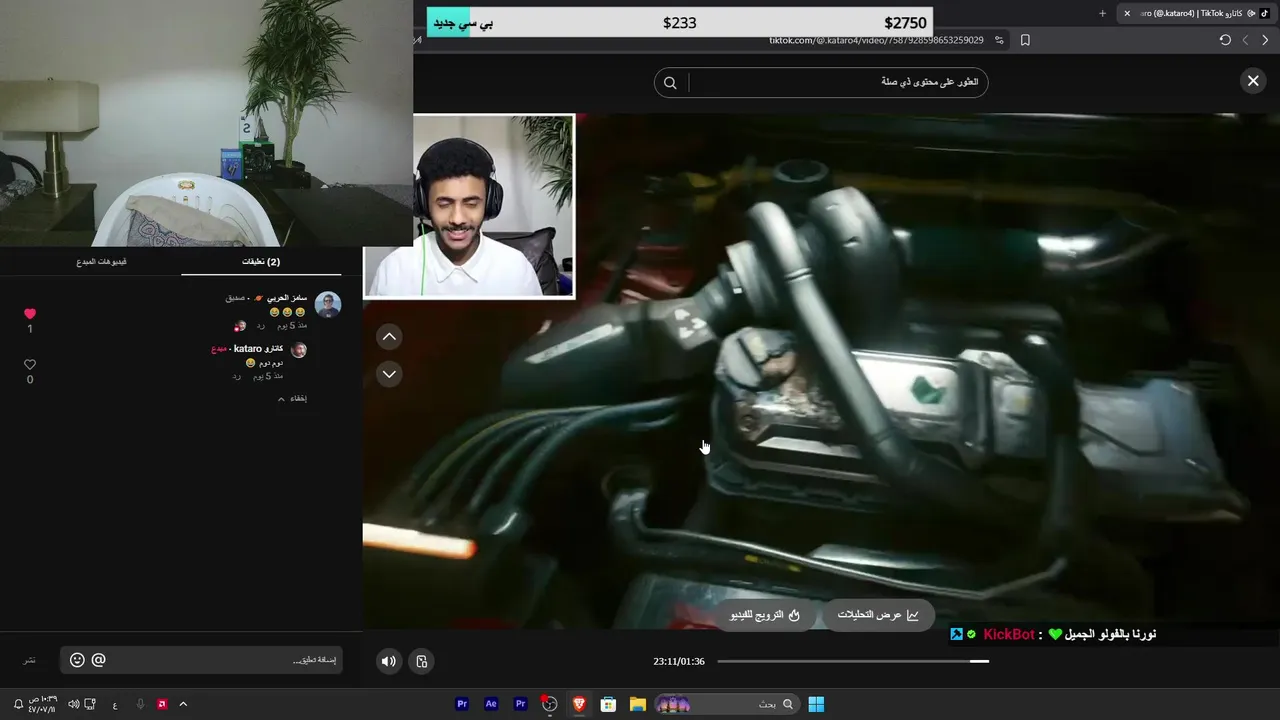
Task: Open After Effects from the taskbar
Action: 491,704
